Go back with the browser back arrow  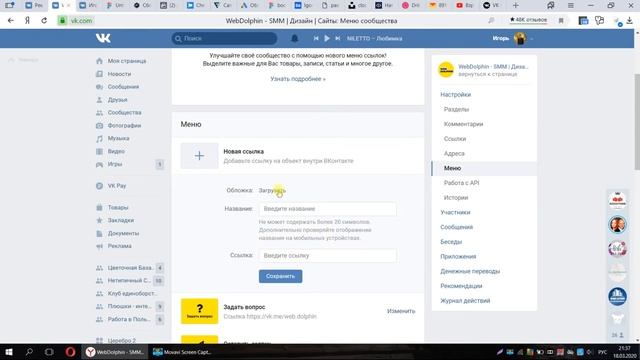click(11, 20)
